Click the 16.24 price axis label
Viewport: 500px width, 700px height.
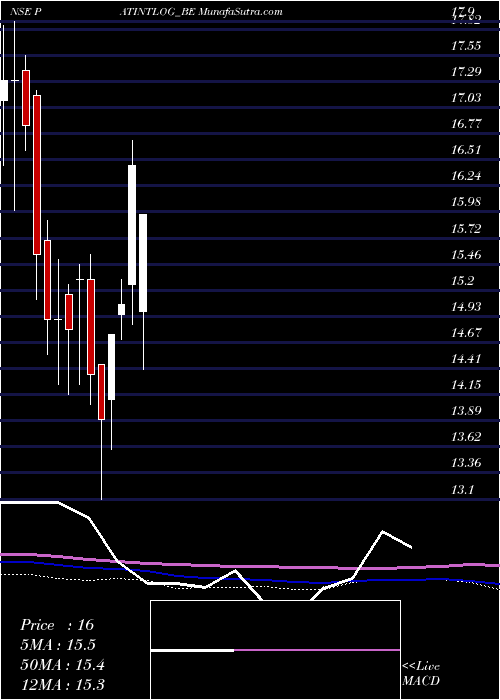(466, 175)
